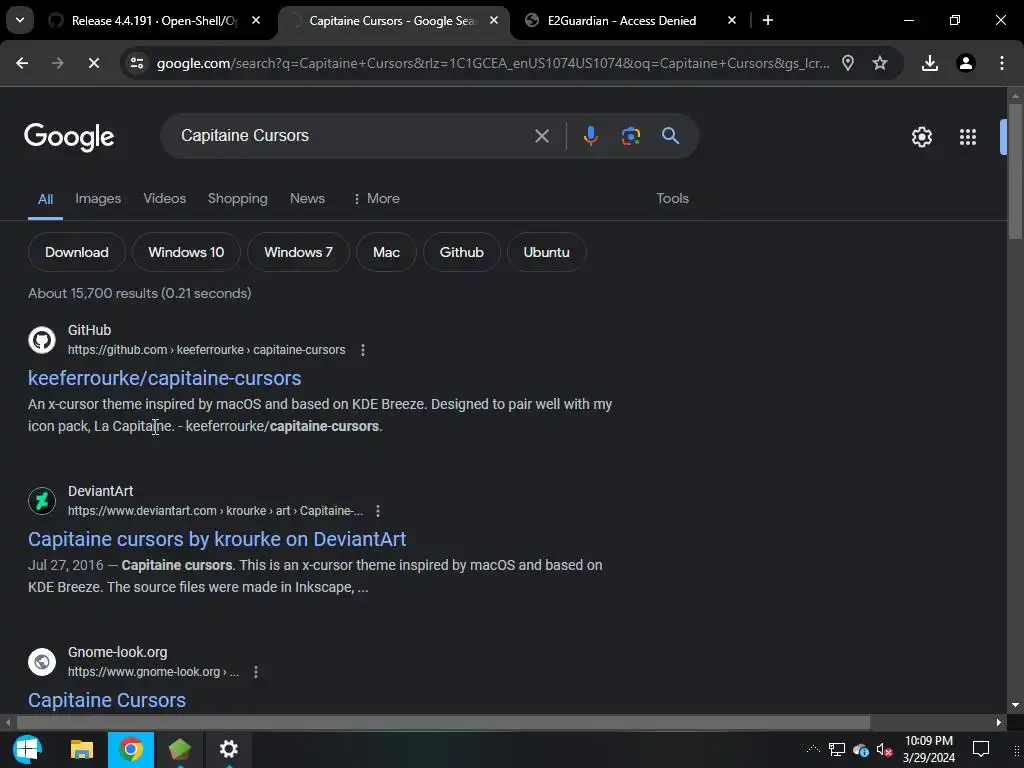This screenshot has width=1024, height=768.
Task: Switch to Shopping results
Action: [x=238, y=199]
